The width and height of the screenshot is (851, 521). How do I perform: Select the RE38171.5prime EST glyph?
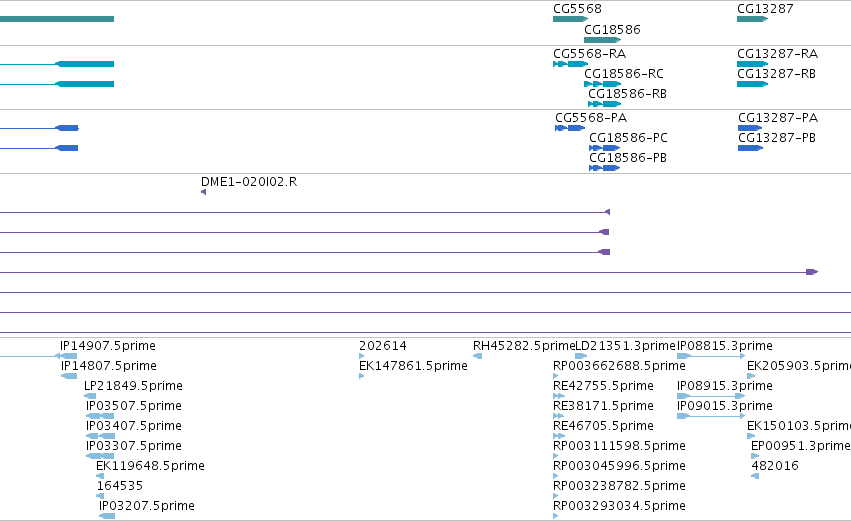coord(558,416)
